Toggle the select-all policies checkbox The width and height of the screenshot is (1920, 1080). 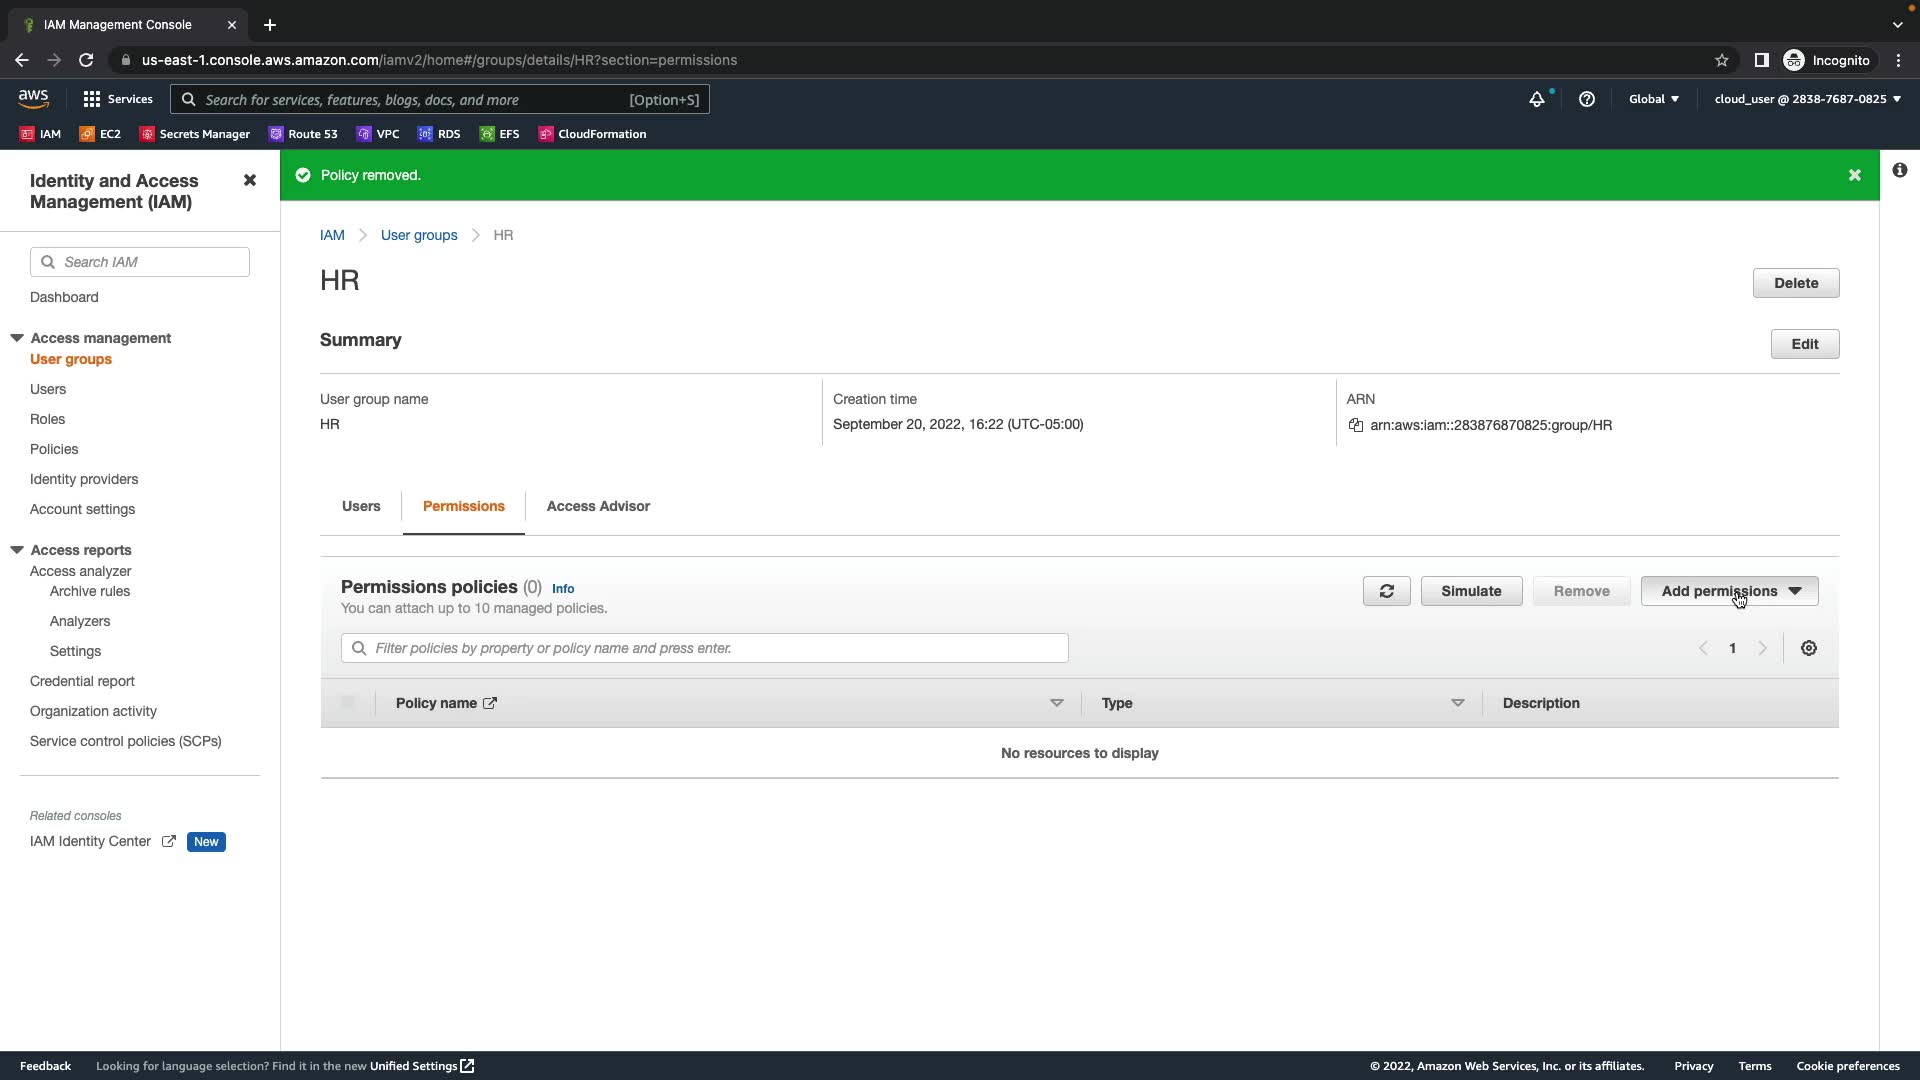click(348, 703)
